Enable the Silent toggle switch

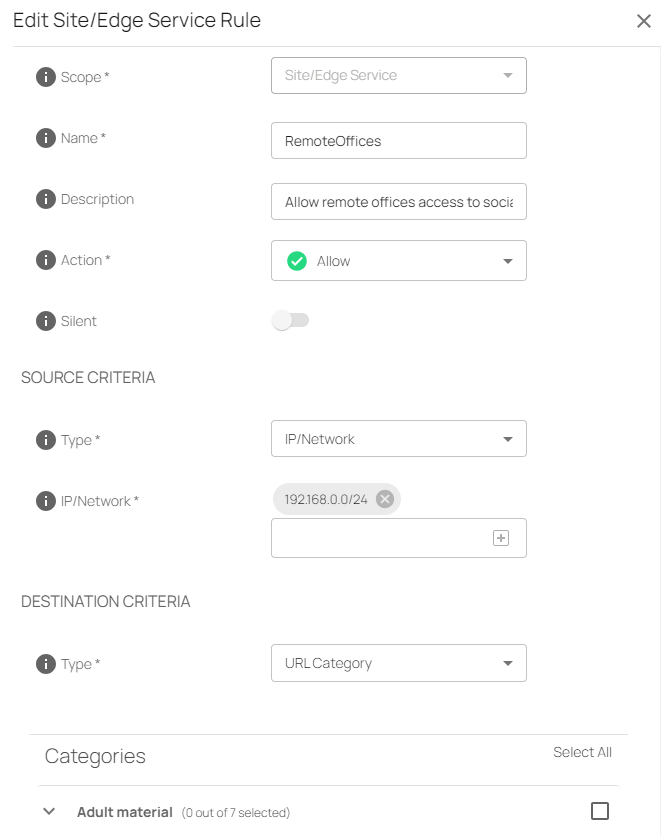(x=291, y=321)
